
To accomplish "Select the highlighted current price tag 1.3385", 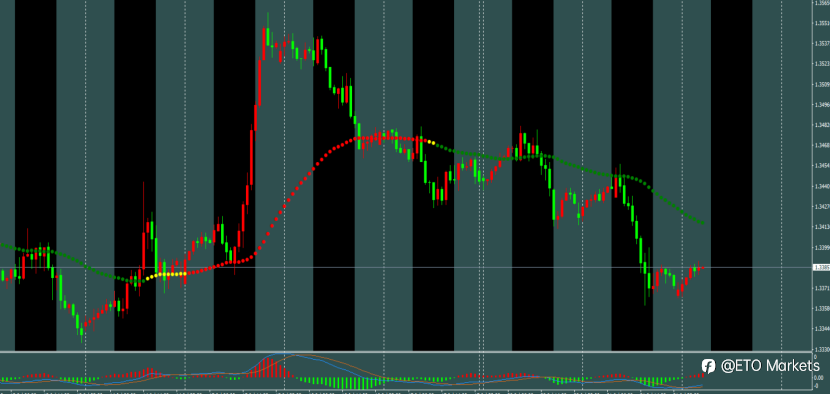I will (x=822, y=268).
